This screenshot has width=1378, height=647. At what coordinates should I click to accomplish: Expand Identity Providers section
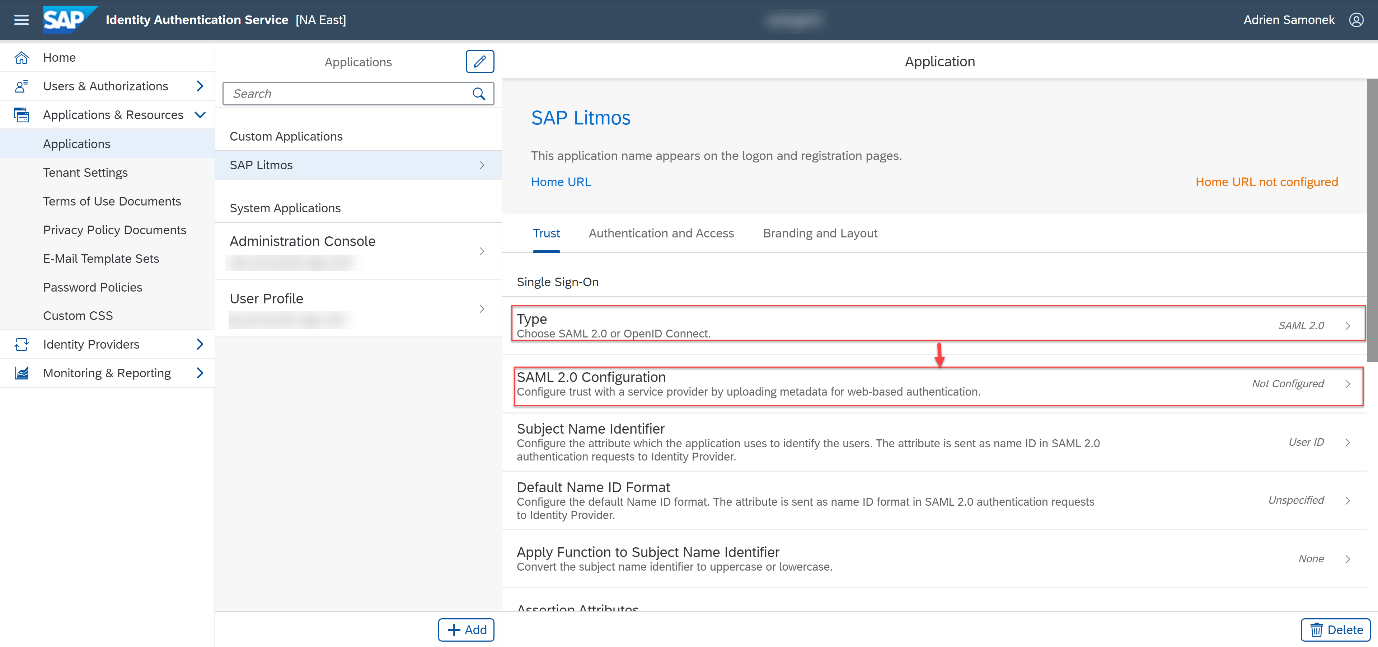tap(200, 345)
